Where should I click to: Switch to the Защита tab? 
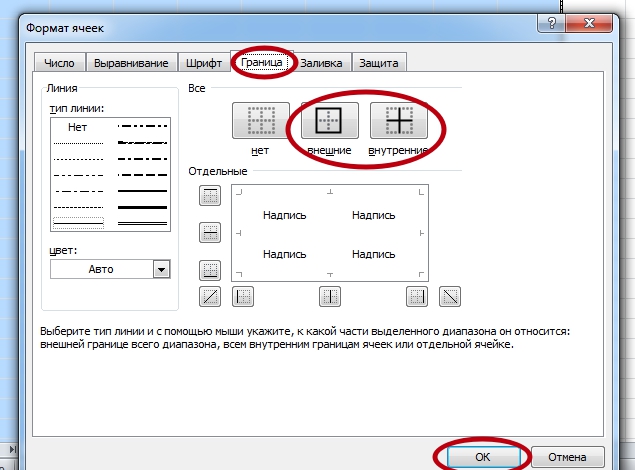coord(379,63)
